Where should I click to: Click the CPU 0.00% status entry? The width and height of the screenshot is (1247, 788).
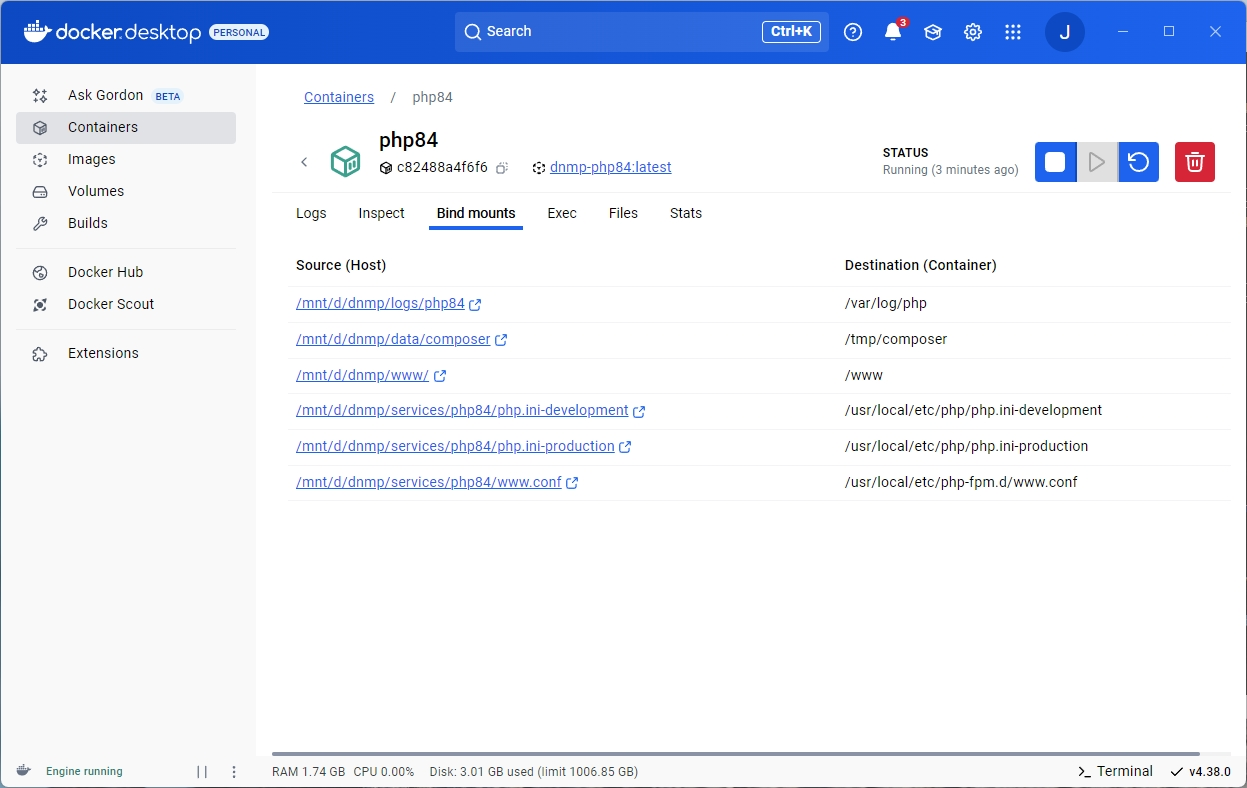click(384, 772)
